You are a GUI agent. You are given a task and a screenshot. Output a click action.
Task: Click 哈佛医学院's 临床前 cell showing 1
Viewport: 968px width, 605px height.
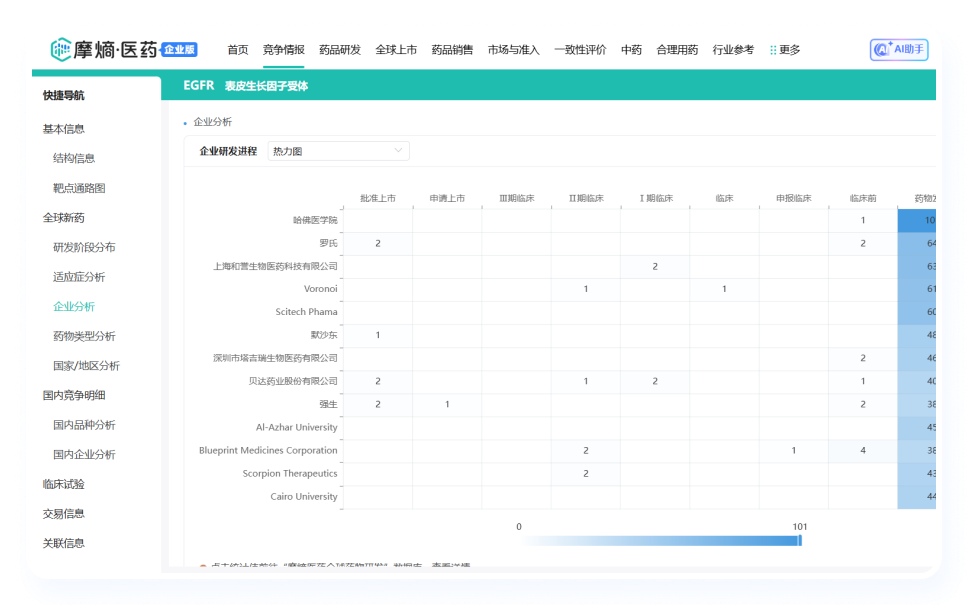863,220
